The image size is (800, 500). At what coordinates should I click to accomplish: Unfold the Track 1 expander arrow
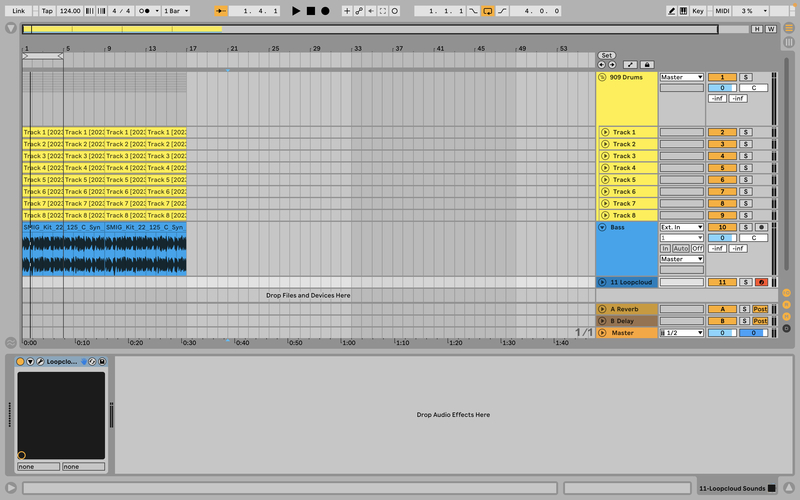604,132
